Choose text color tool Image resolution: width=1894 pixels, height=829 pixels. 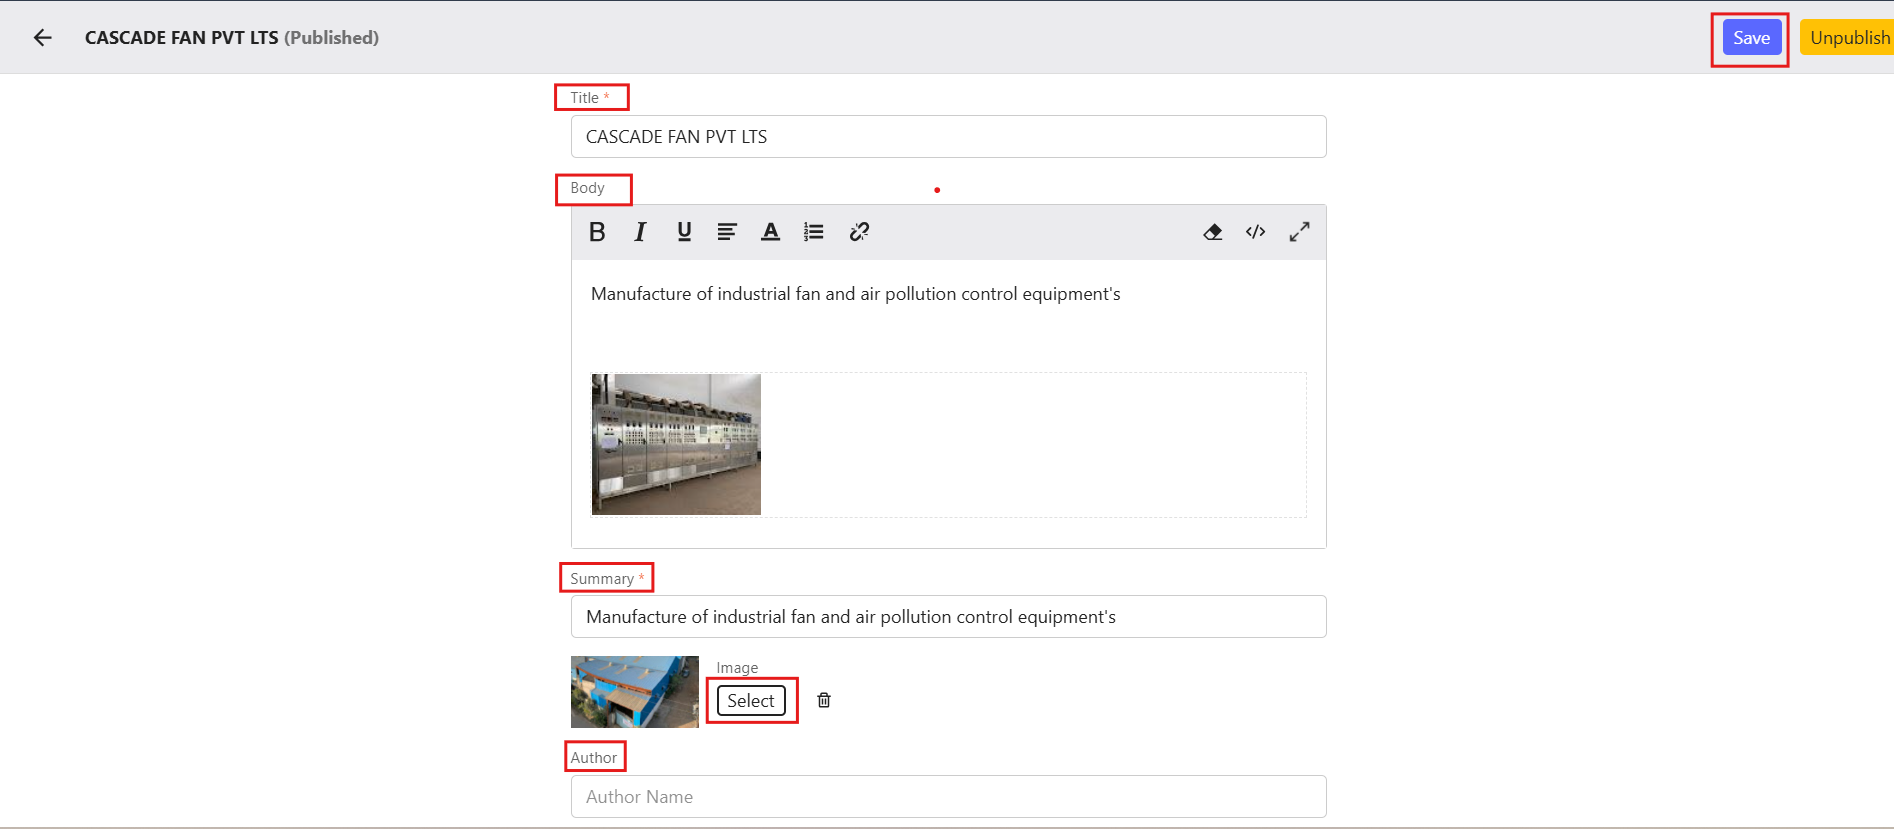(x=770, y=232)
